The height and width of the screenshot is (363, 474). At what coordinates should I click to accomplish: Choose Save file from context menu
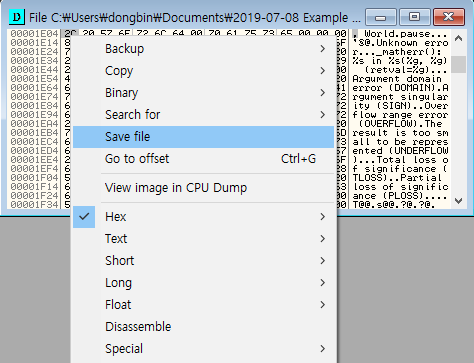[x=203, y=137]
